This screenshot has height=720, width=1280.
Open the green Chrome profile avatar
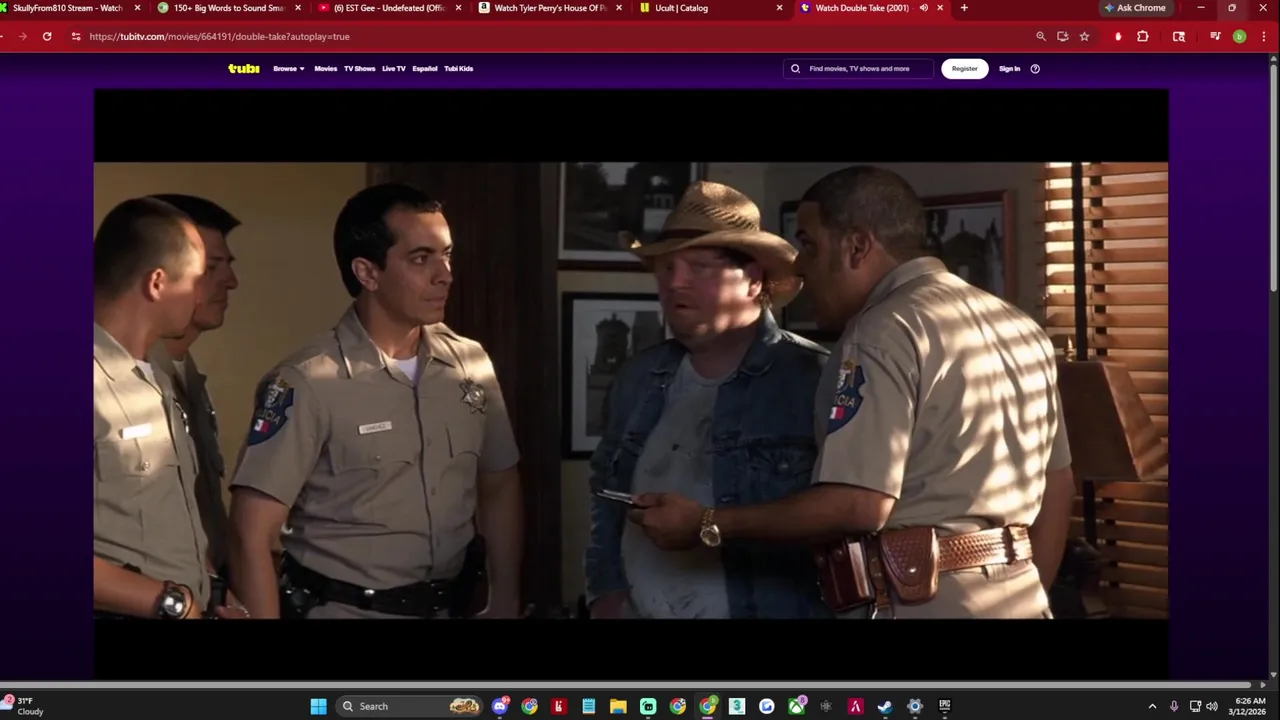pyautogui.click(x=1239, y=36)
